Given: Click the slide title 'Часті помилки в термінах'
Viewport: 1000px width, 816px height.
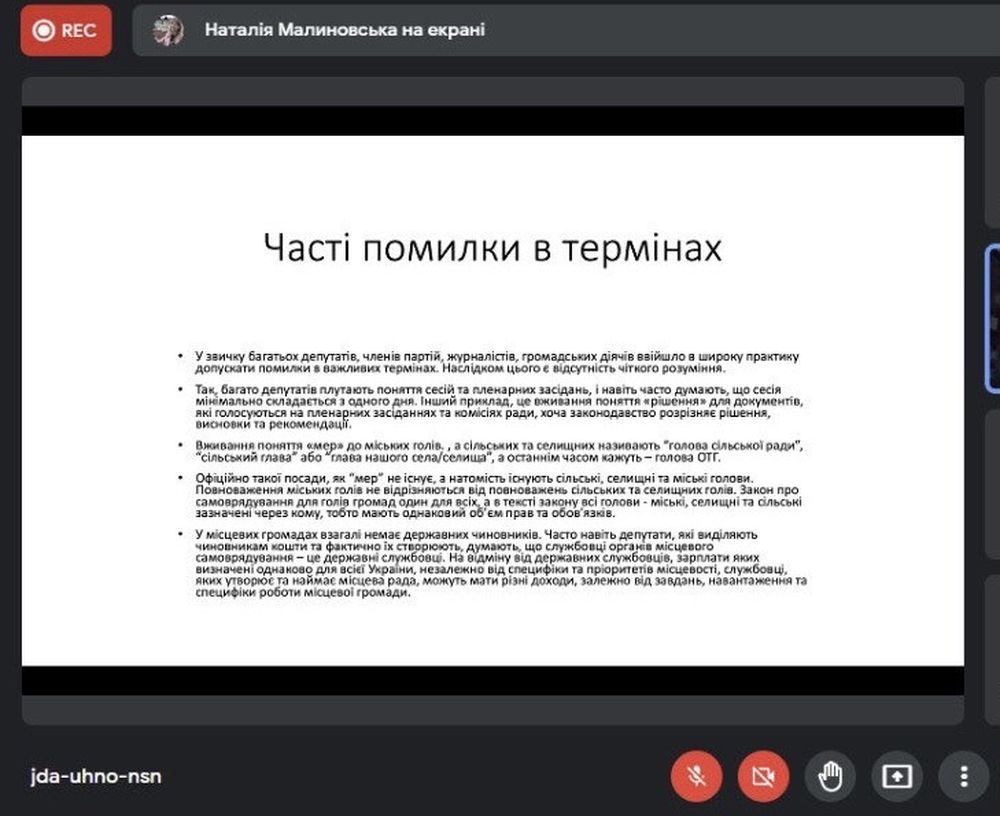Looking at the screenshot, I should 492,248.
